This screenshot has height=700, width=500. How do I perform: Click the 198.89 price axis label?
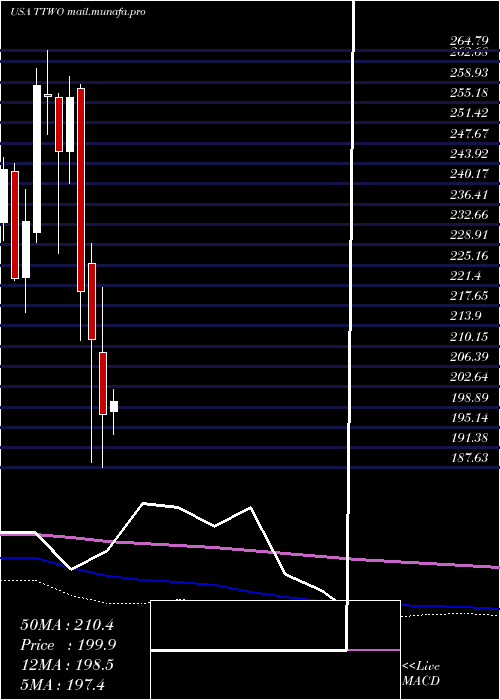point(469,398)
